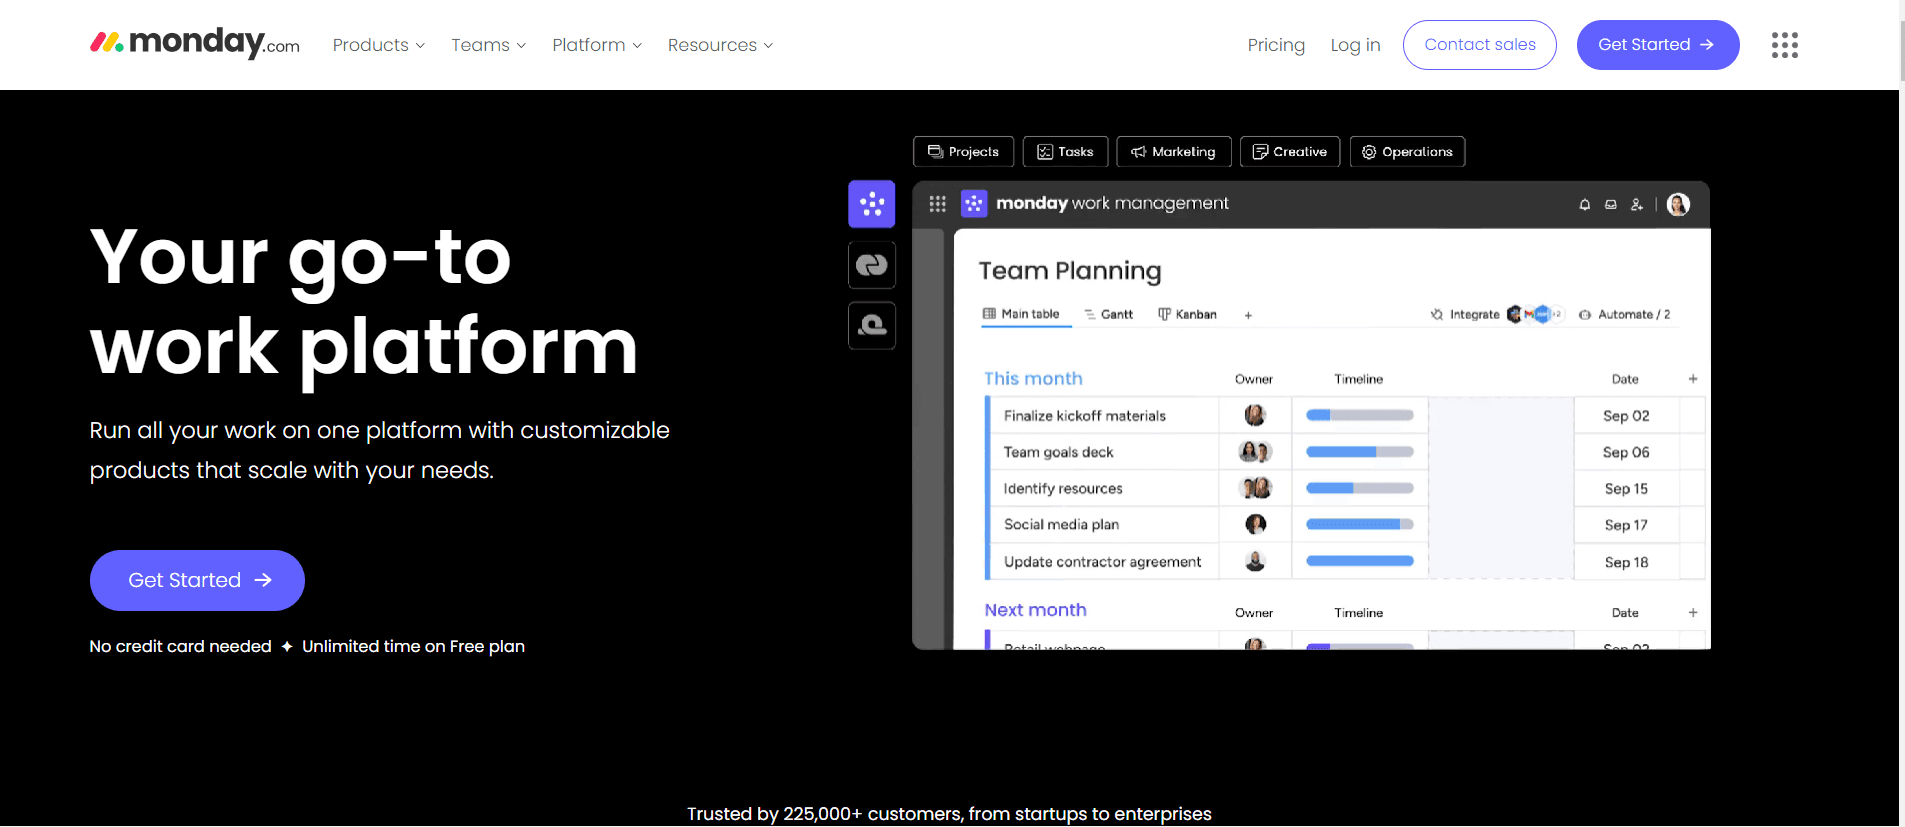Select the Creative category tab
This screenshot has width=1905, height=827.
pos(1290,152)
